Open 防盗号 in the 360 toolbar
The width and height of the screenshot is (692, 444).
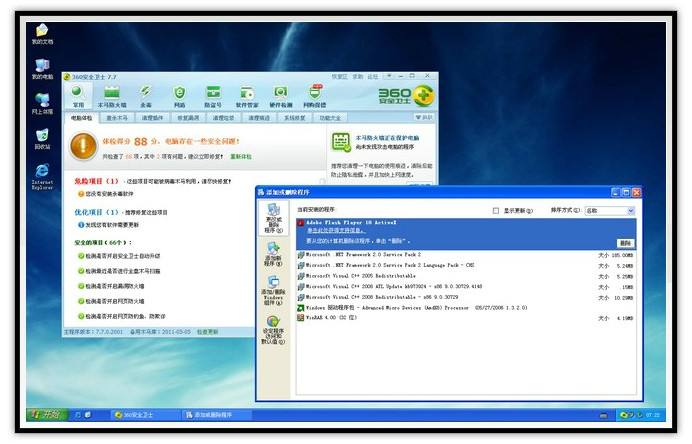tap(213, 96)
